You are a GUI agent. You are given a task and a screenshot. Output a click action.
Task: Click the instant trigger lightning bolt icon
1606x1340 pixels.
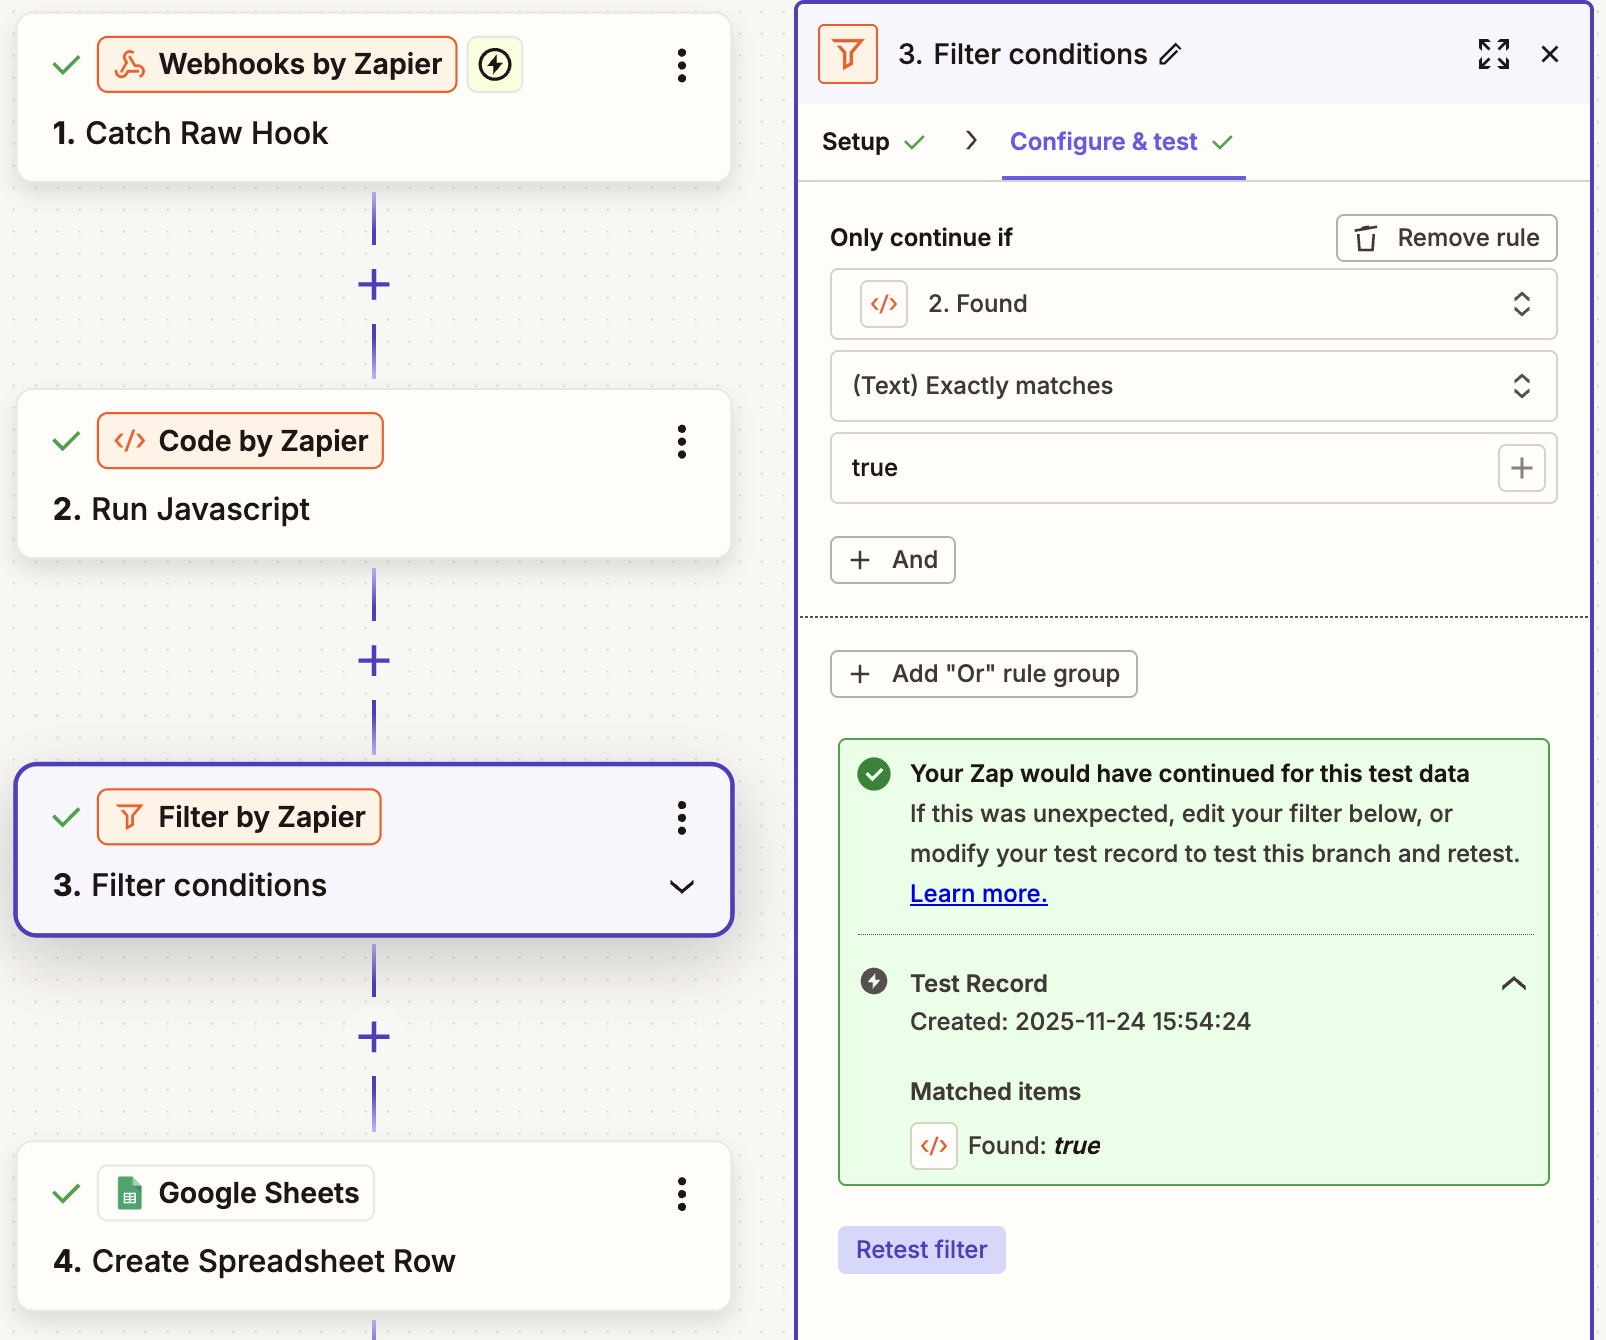pyautogui.click(x=495, y=65)
